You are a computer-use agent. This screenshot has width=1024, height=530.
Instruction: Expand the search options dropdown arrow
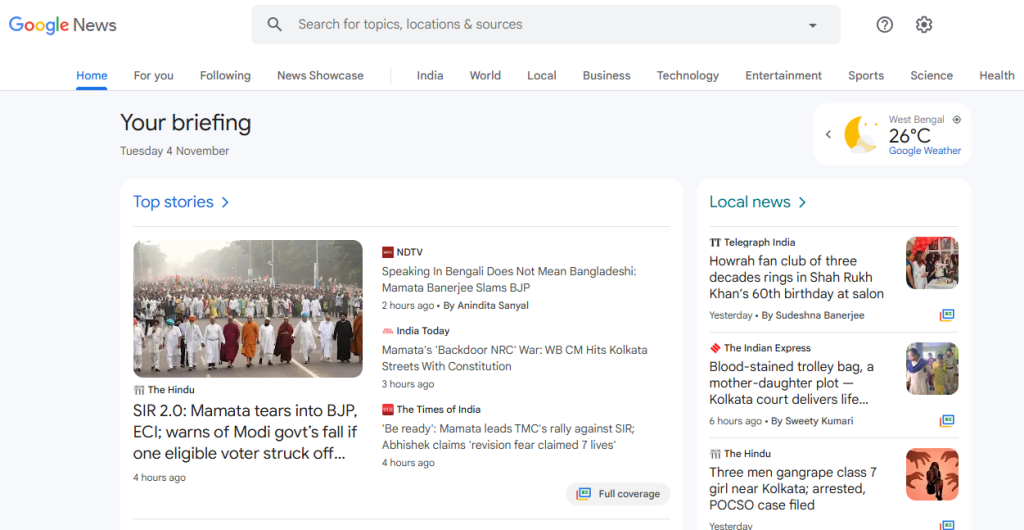(812, 25)
